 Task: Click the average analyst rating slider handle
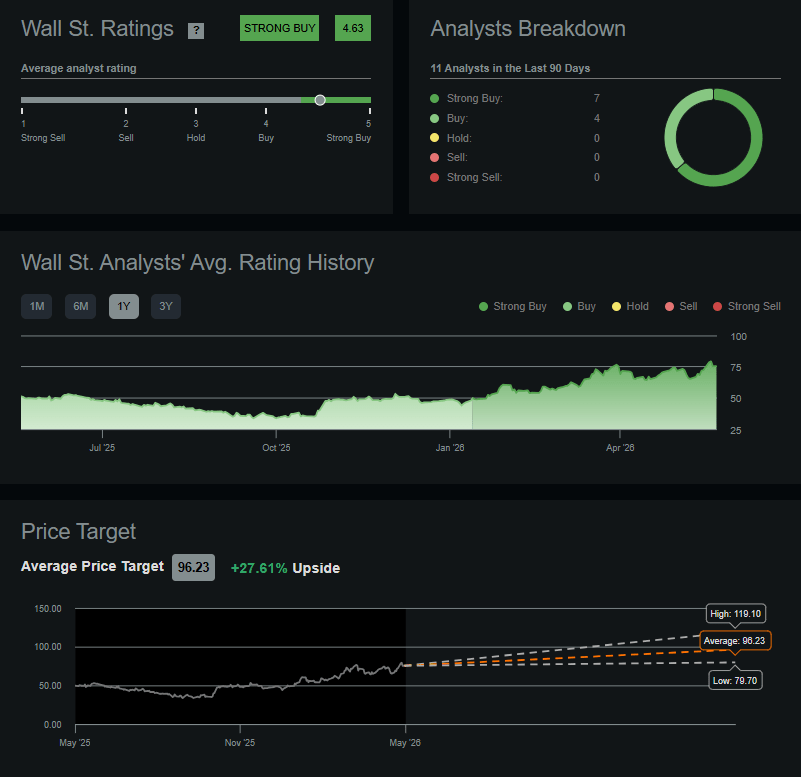(x=320, y=100)
